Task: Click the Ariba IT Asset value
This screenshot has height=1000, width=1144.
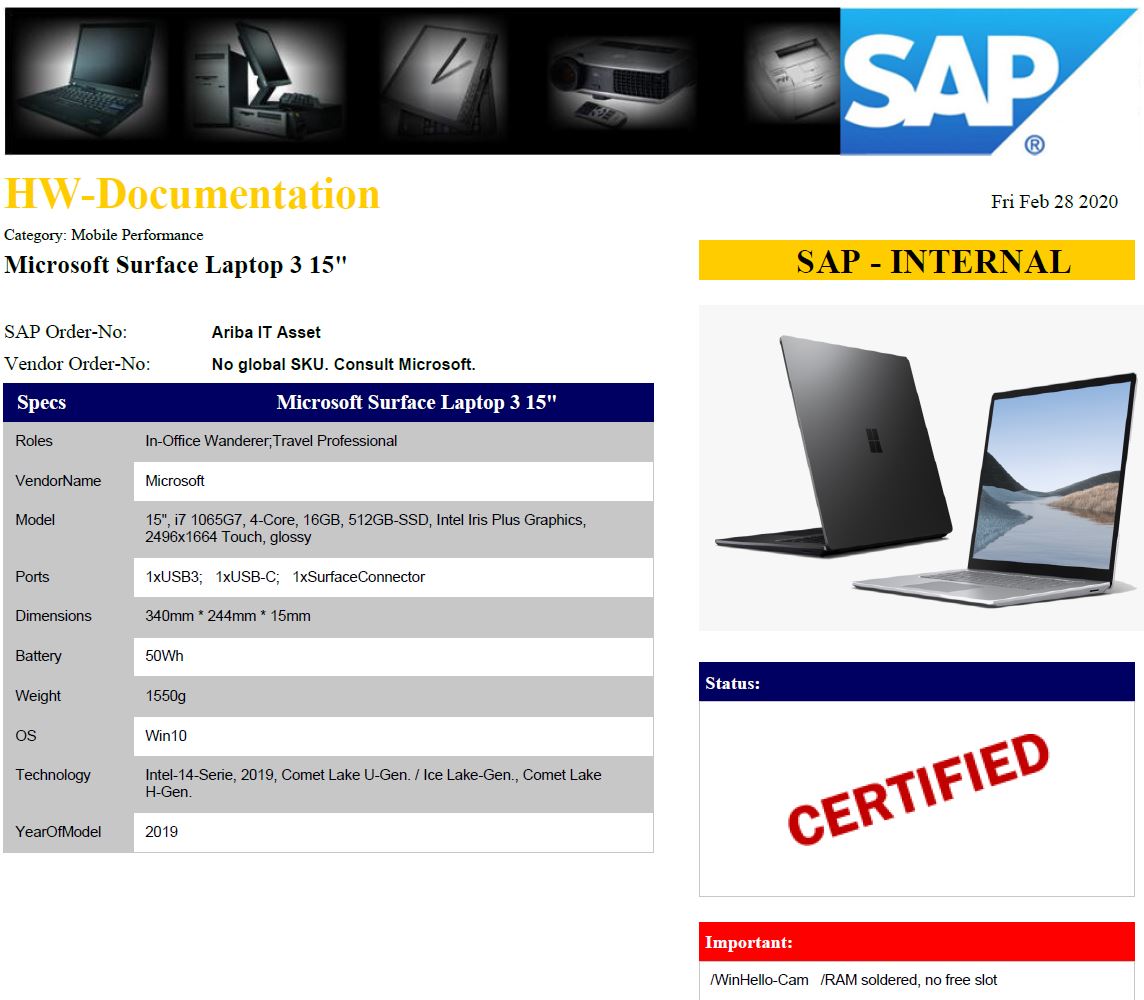Action: (x=266, y=333)
